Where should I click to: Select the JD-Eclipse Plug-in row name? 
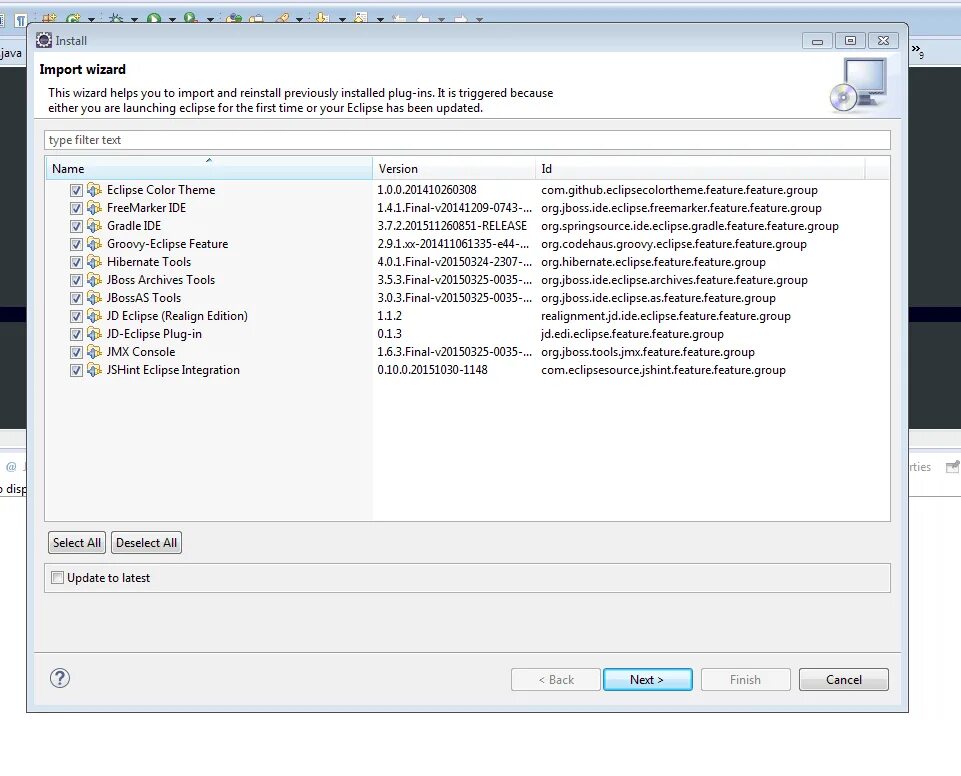[x=154, y=334]
